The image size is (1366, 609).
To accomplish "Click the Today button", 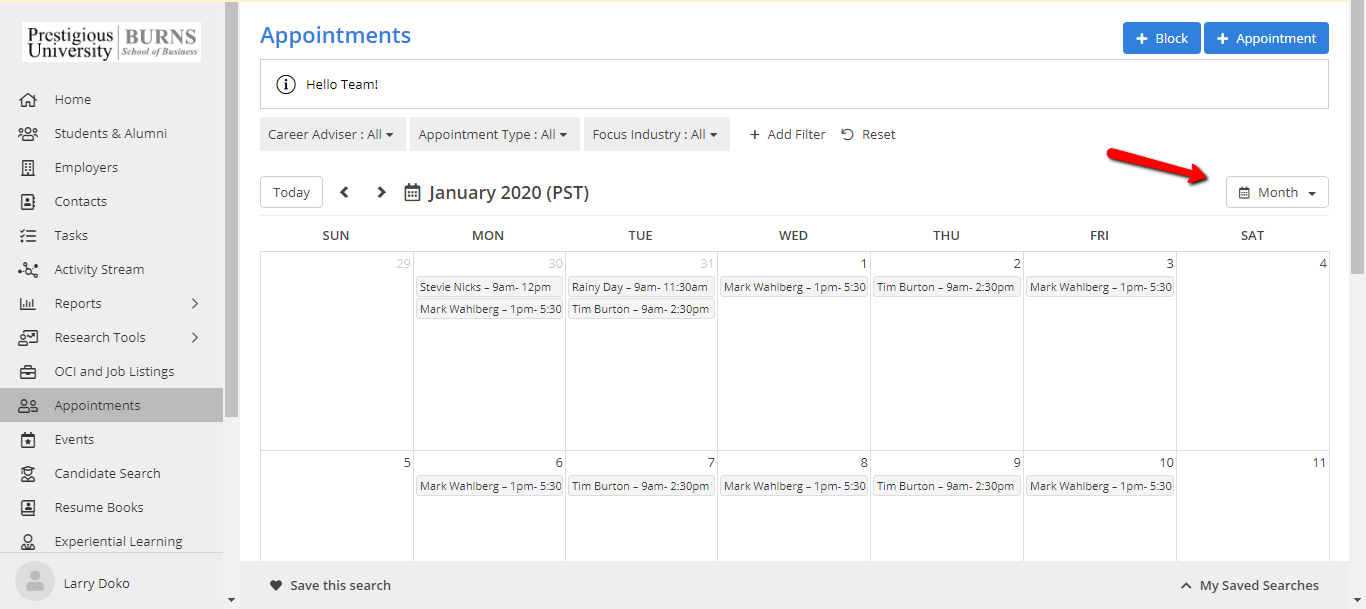I will click(x=291, y=192).
